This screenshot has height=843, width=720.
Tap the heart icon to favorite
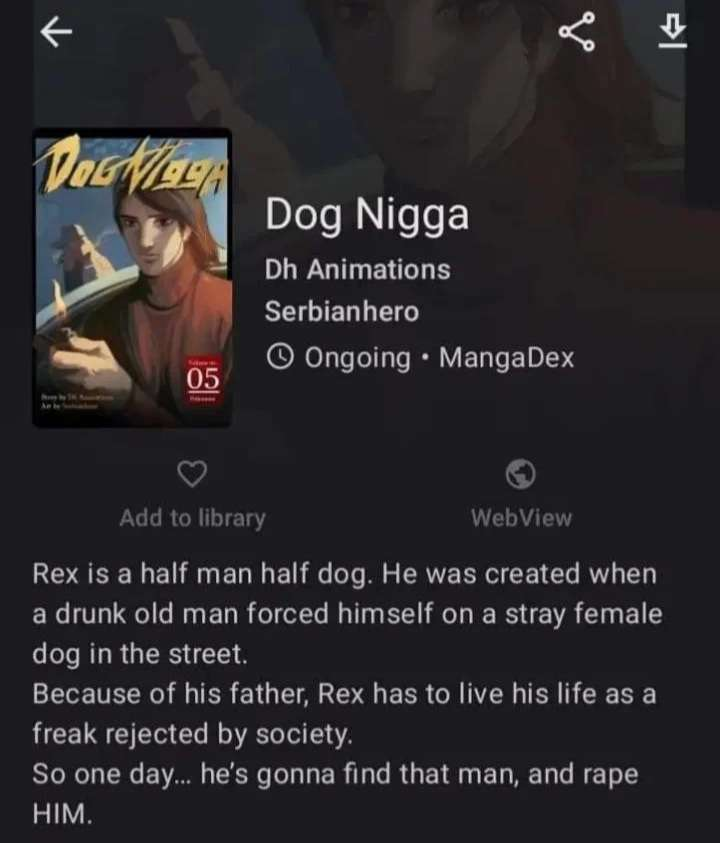pyautogui.click(x=192, y=474)
